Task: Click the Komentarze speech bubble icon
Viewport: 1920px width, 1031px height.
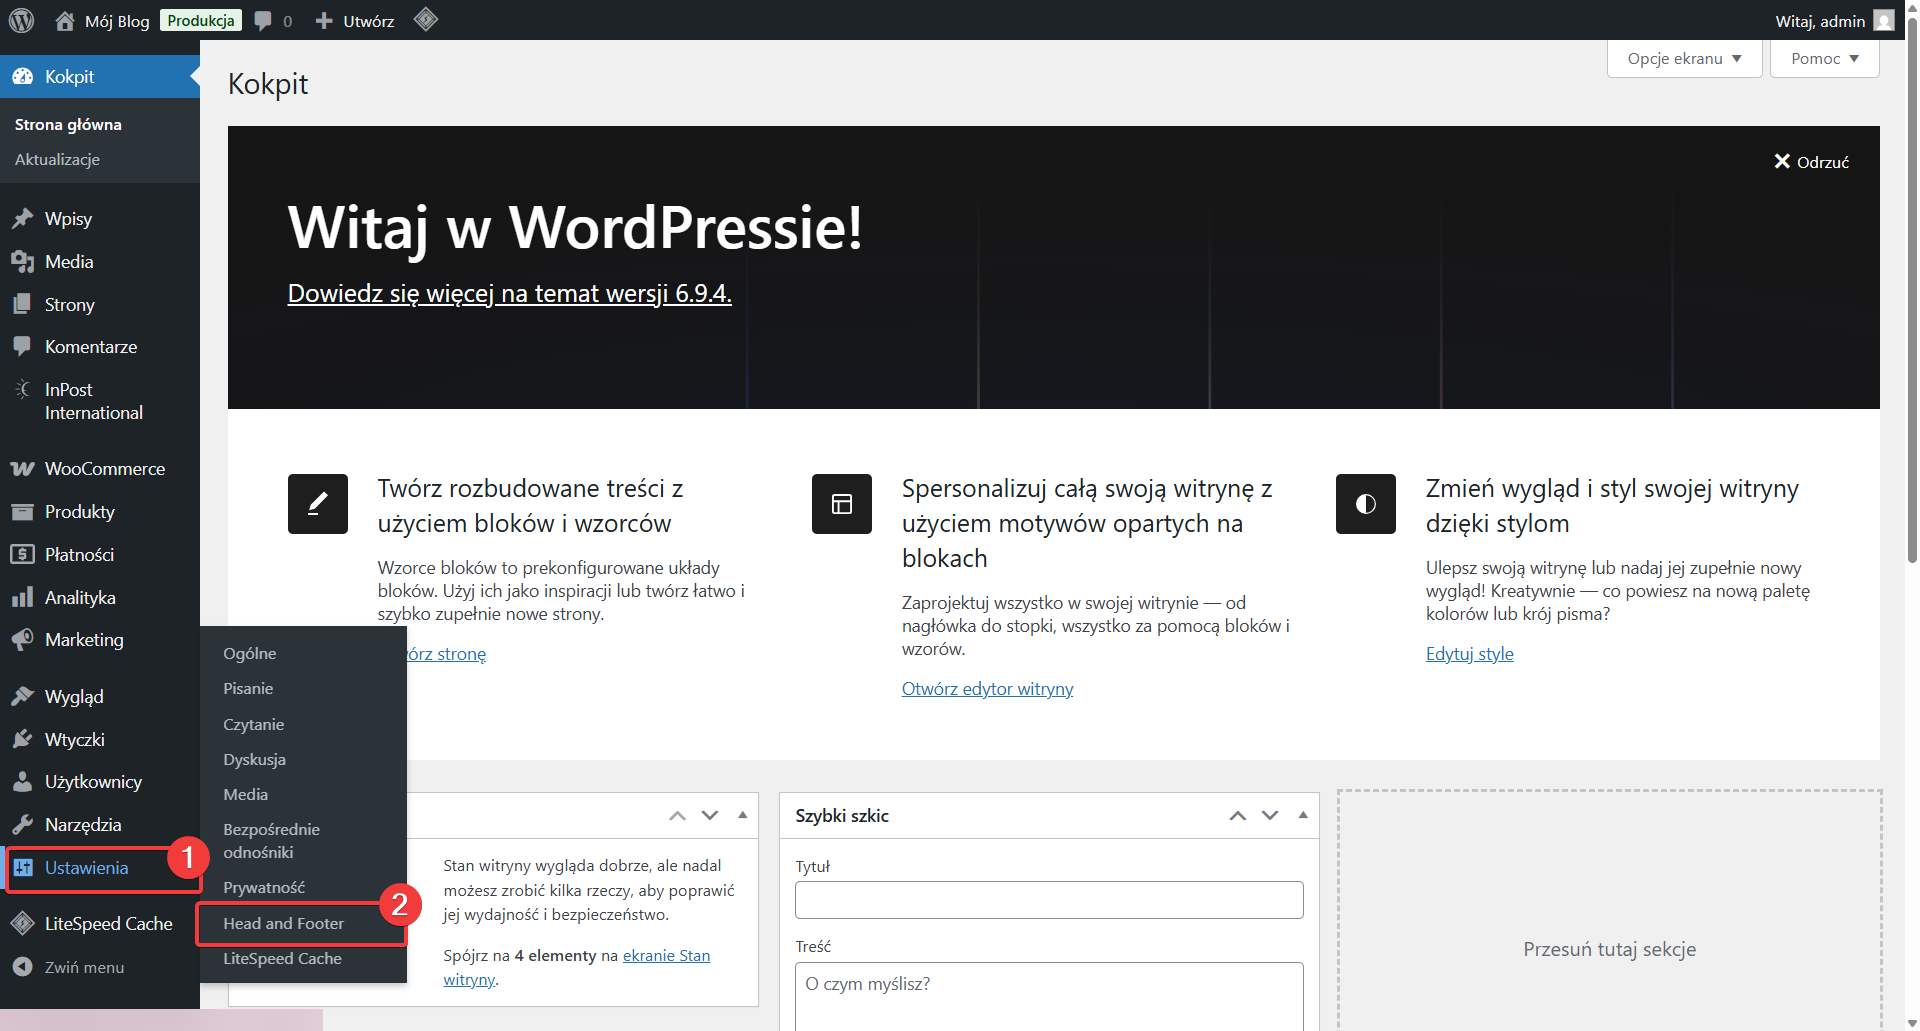Action: point(22,347)
